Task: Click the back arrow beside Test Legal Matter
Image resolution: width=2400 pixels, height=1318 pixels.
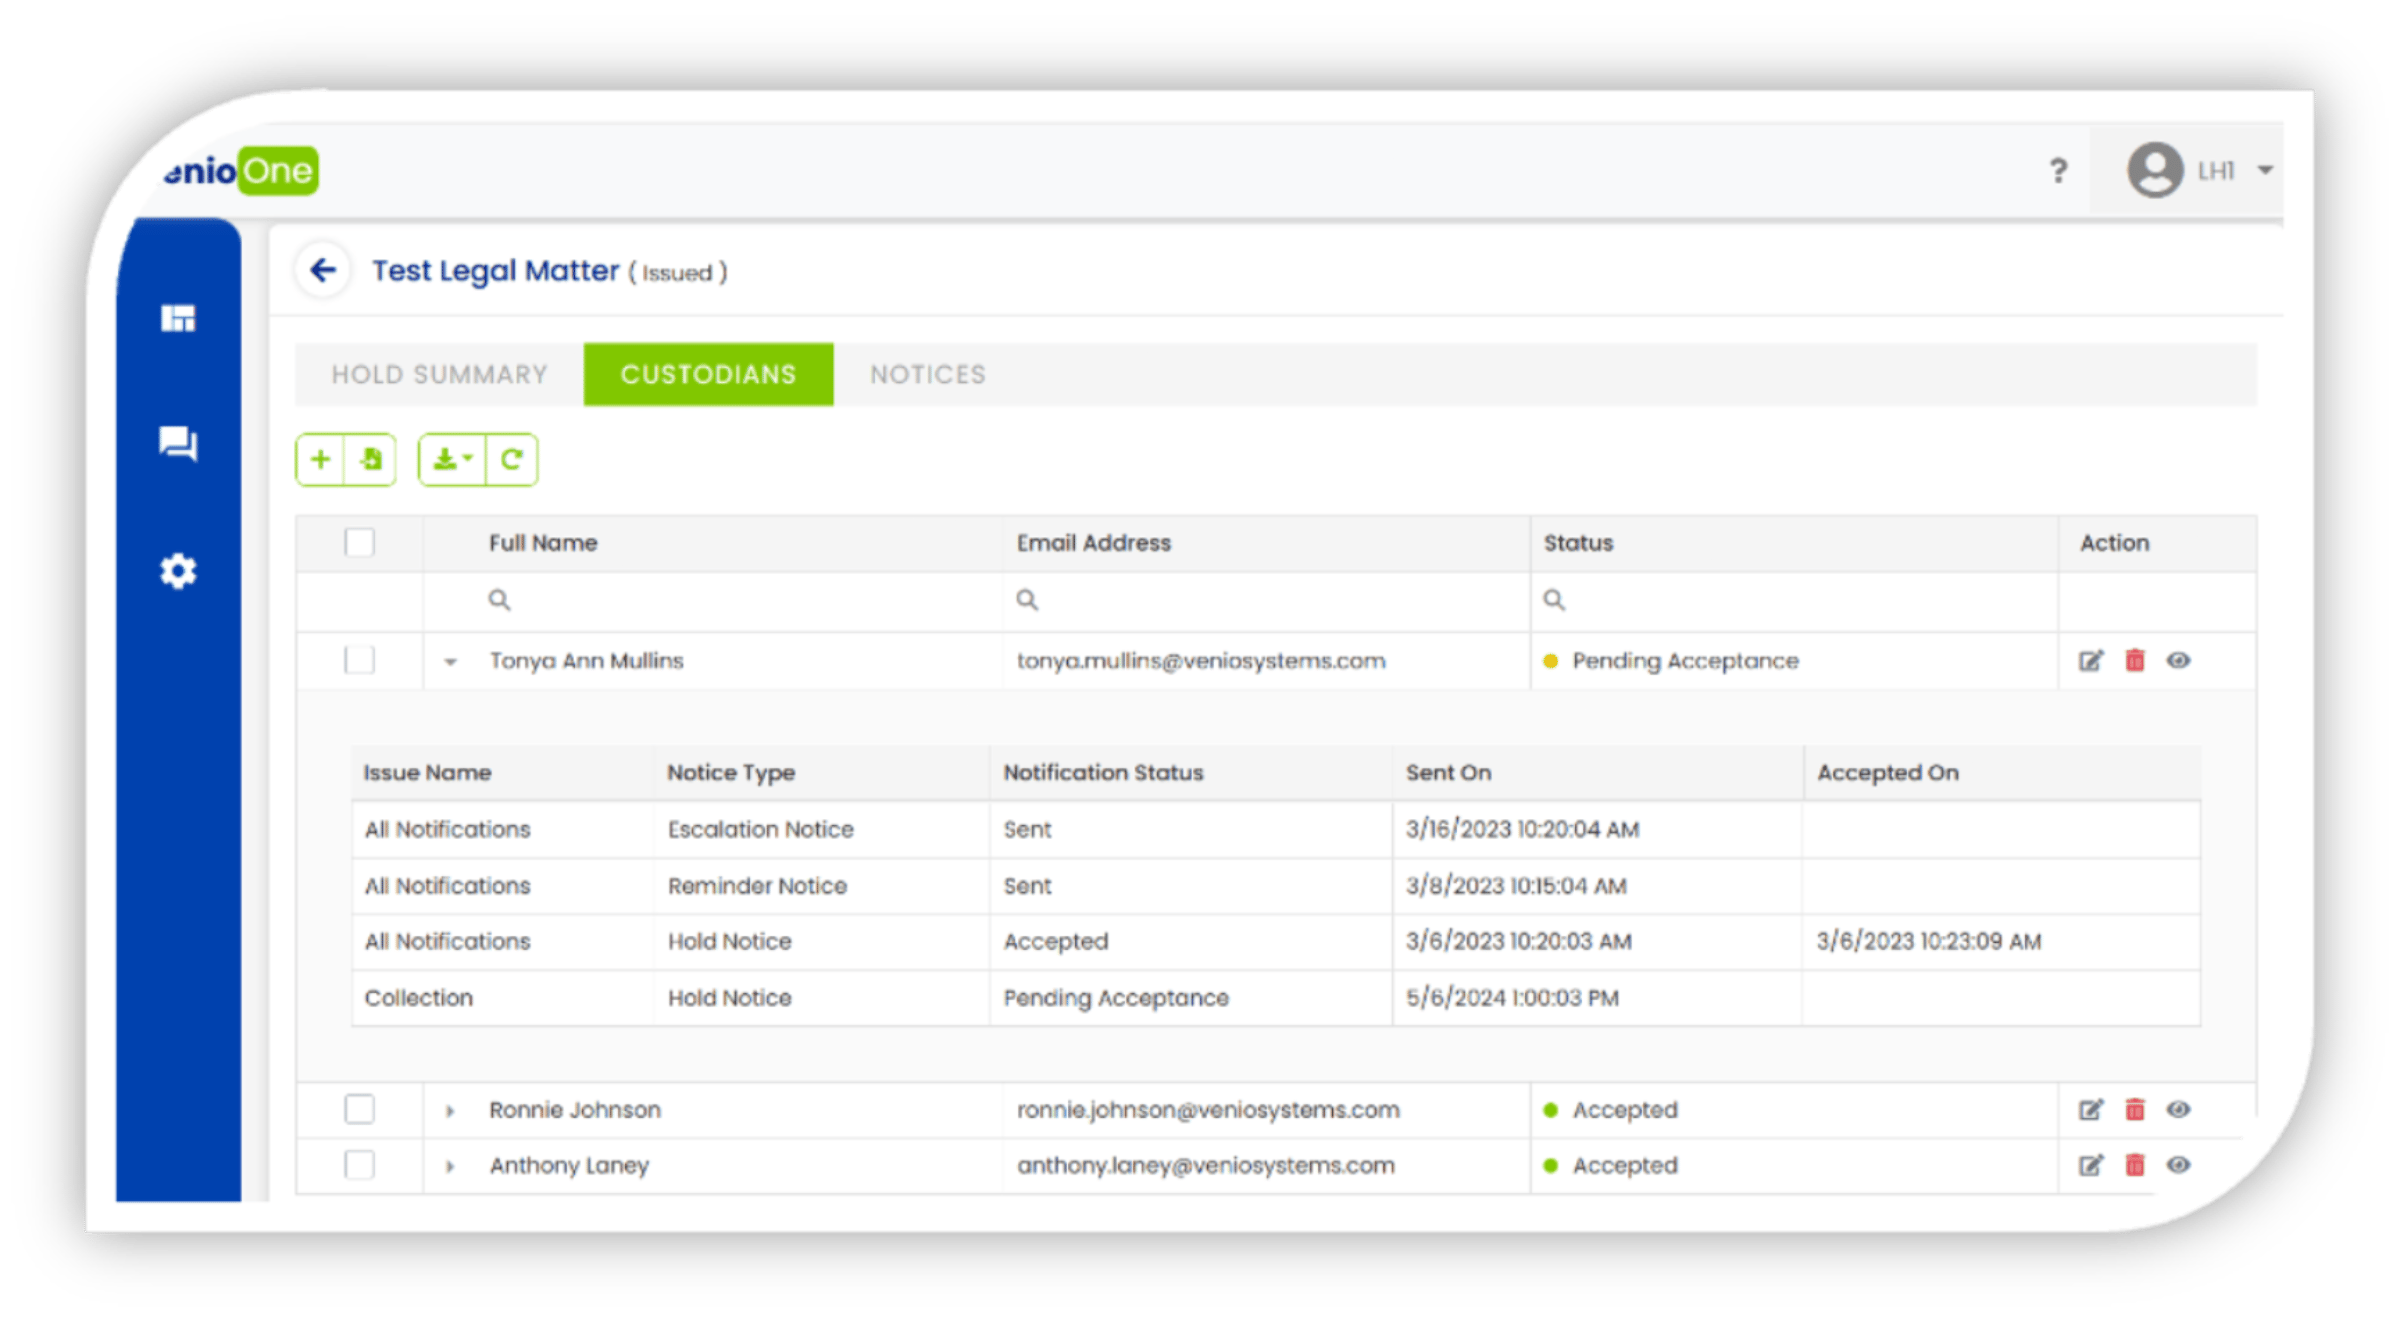Action: (x=322, y=270)
